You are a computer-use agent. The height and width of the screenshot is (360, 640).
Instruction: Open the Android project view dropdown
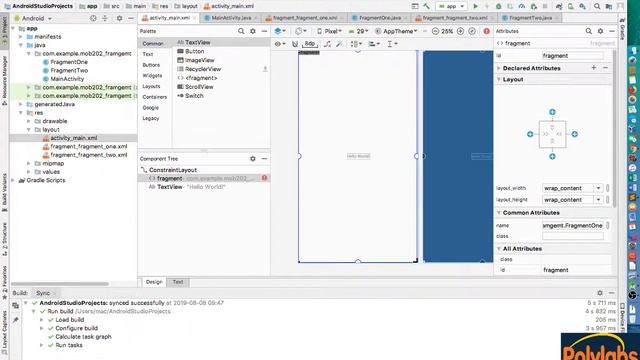point(33,18)
